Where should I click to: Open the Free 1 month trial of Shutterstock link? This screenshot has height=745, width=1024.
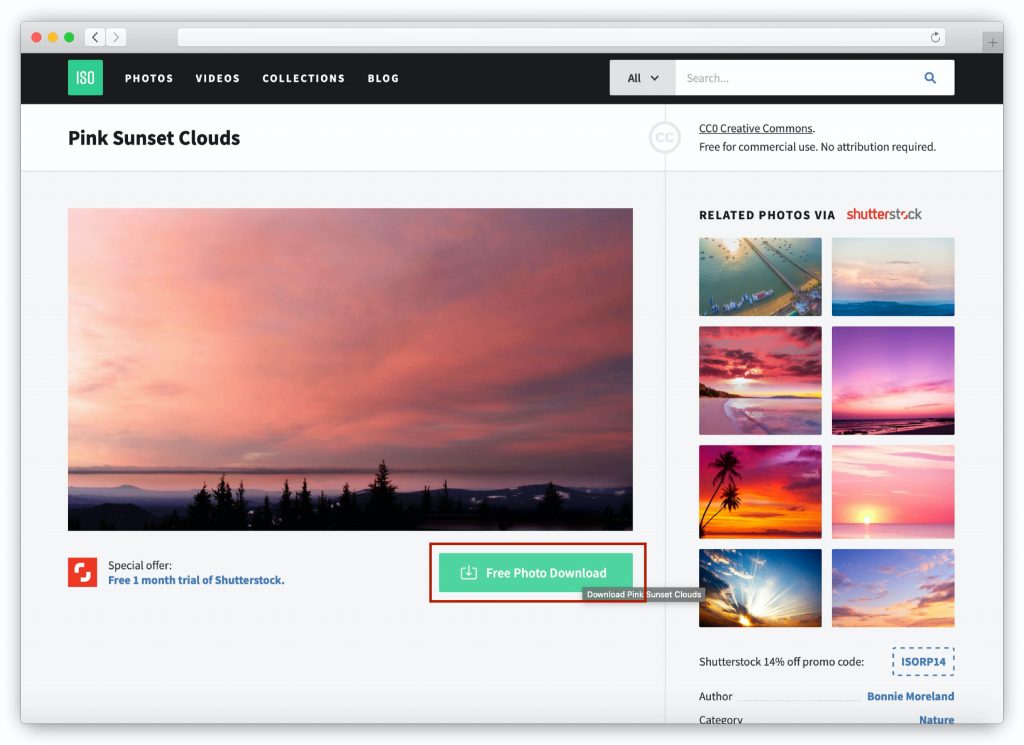pyautogui.click(x=196, y=580)
